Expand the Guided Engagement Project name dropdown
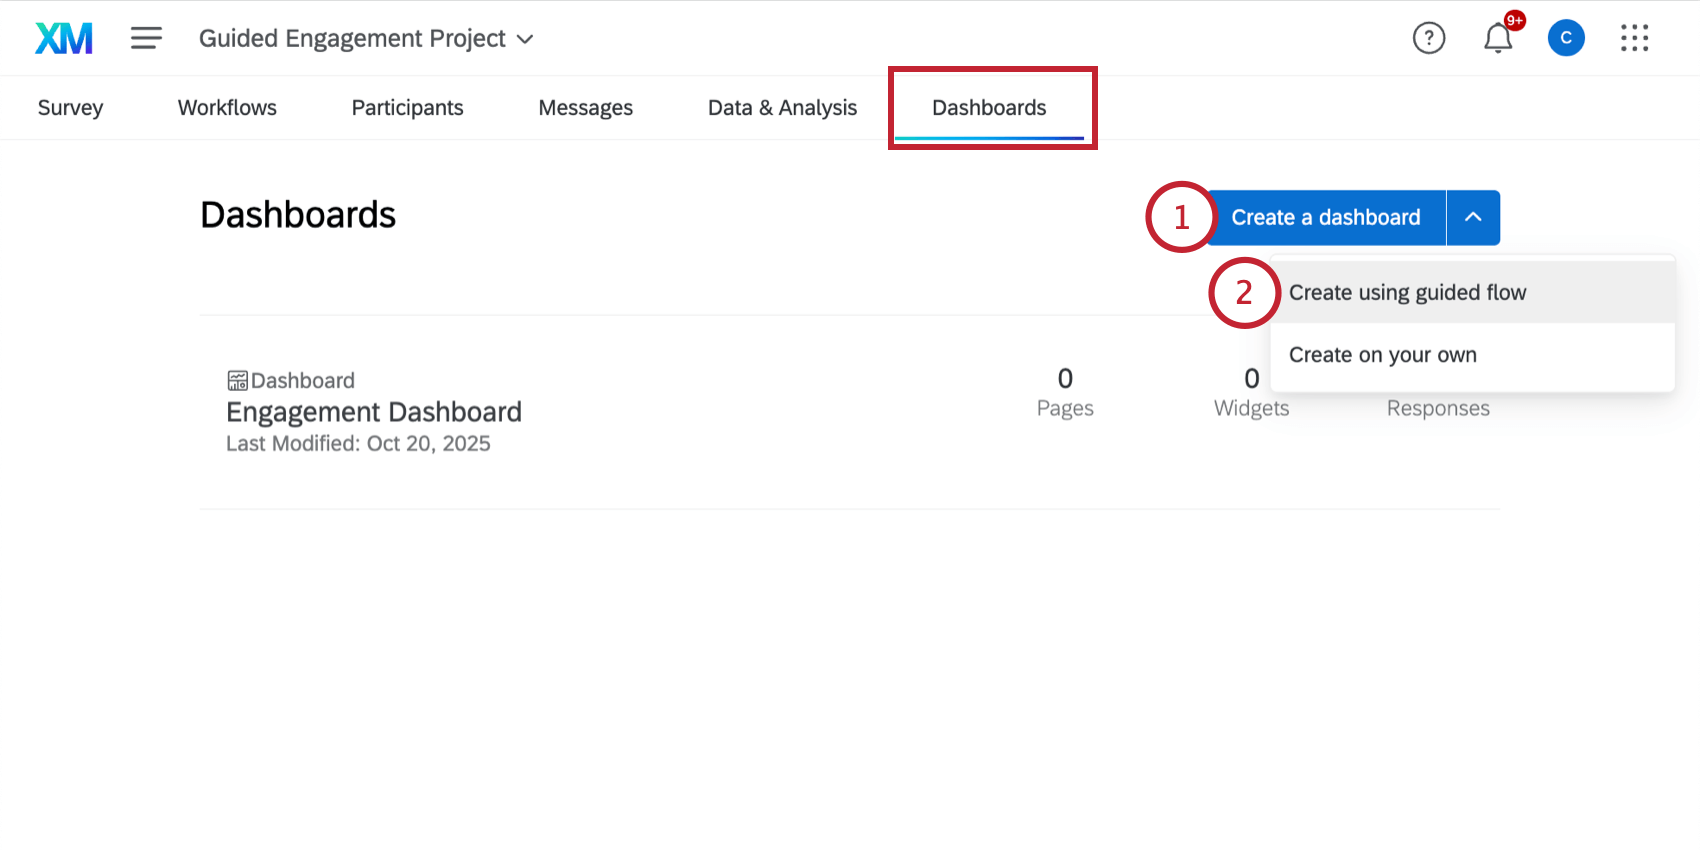Image resolution: width=1700 pixels, height=850 pixels. [527, 39]
